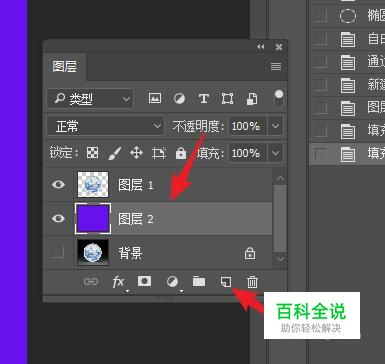Filter for shape layers icon
Screen dimensions: 385x364
point(227,99)
